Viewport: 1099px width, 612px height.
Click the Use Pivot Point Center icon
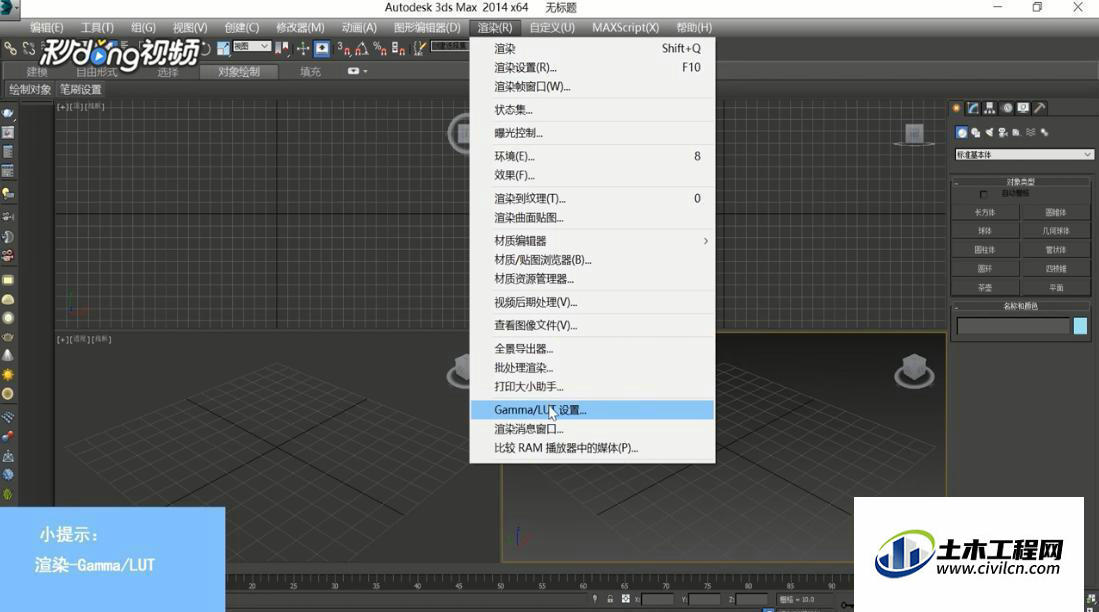pyautogui.click(x=282, y=48)
